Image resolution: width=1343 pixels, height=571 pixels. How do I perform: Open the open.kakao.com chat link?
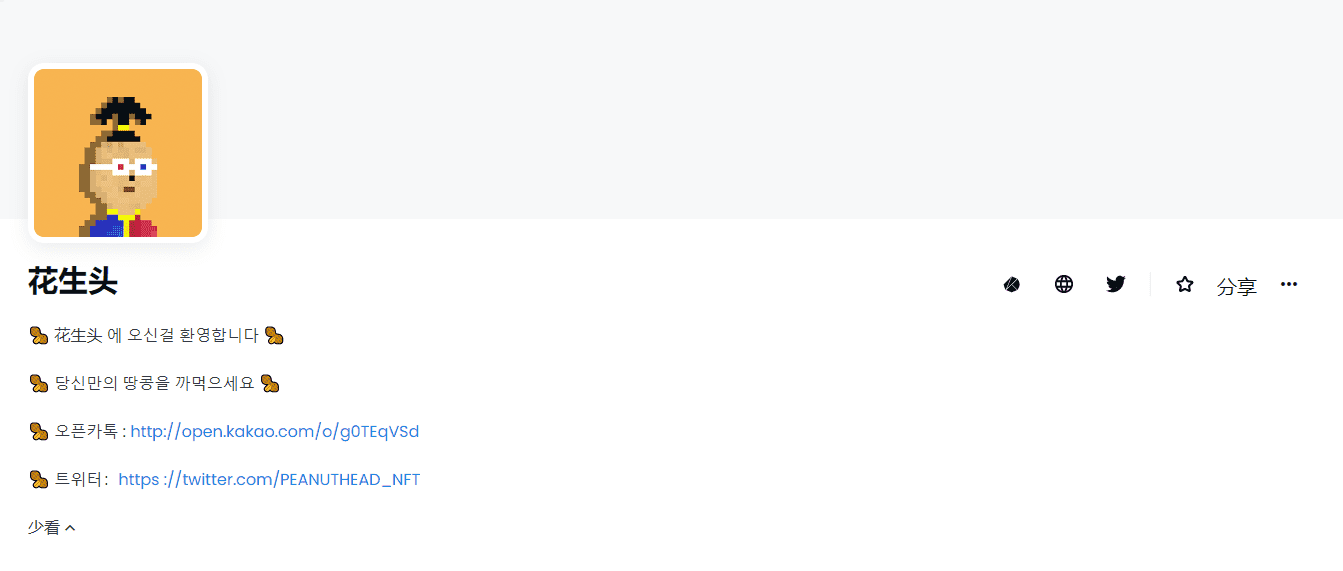tap(275, 432)
